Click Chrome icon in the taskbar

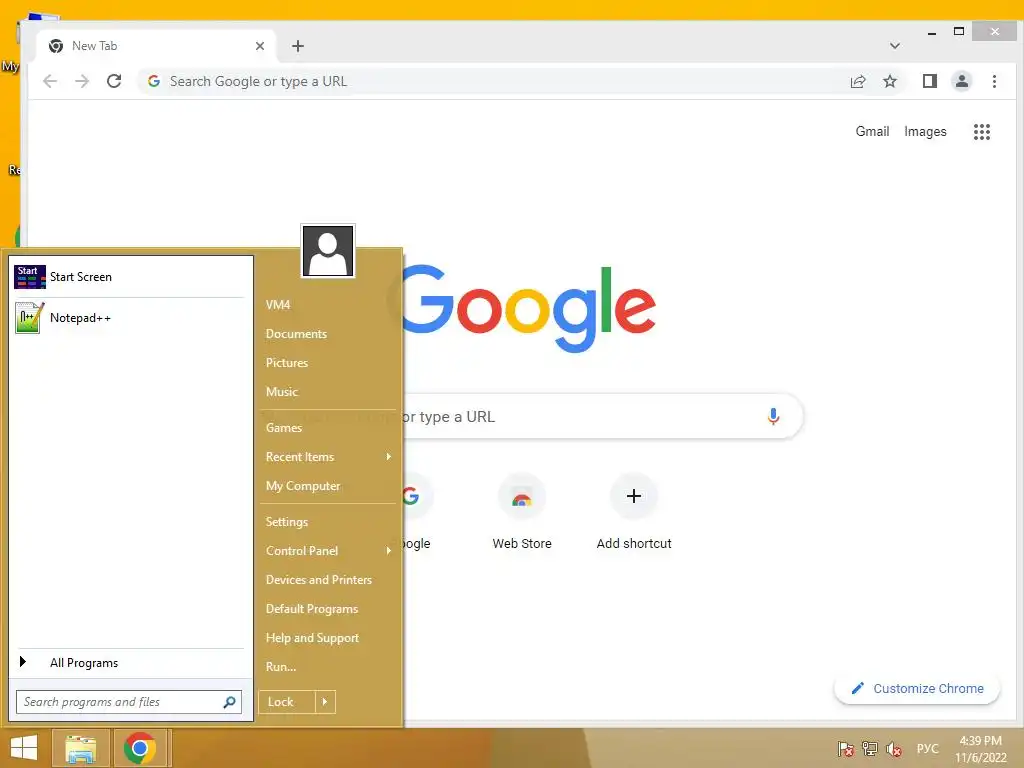[140, 748]
